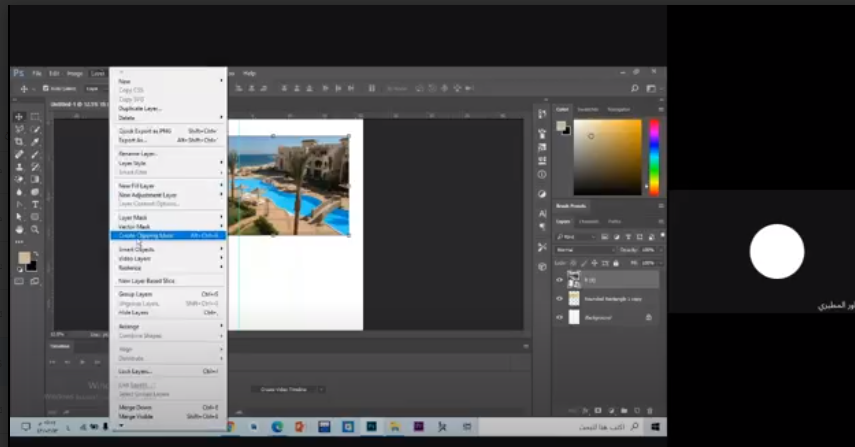
Task: Open Microsoft Edge from the taskbar
Action: (x=277, y=426)
